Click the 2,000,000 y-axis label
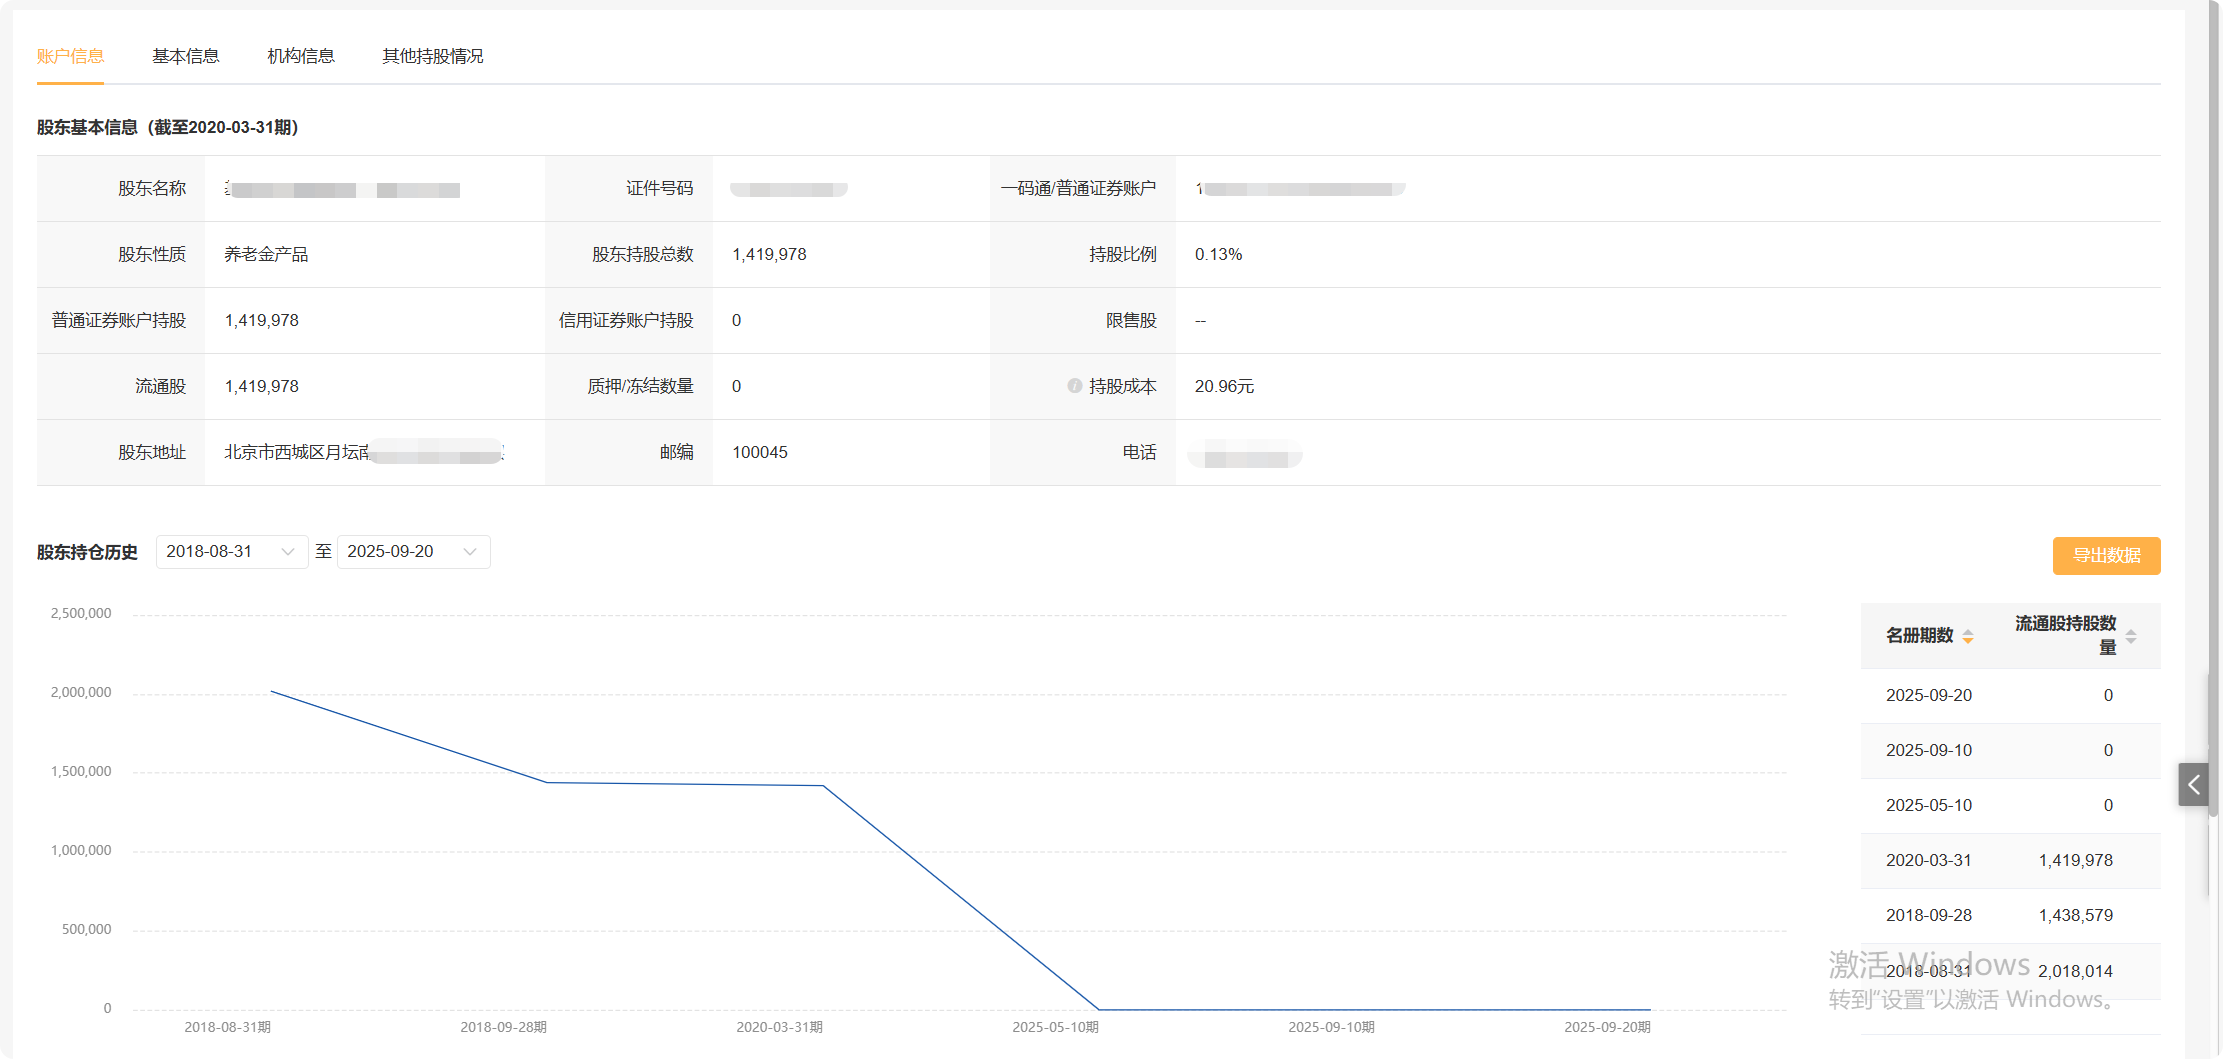Viewport: 2223px width, 1059px height. tap(81, 693)
